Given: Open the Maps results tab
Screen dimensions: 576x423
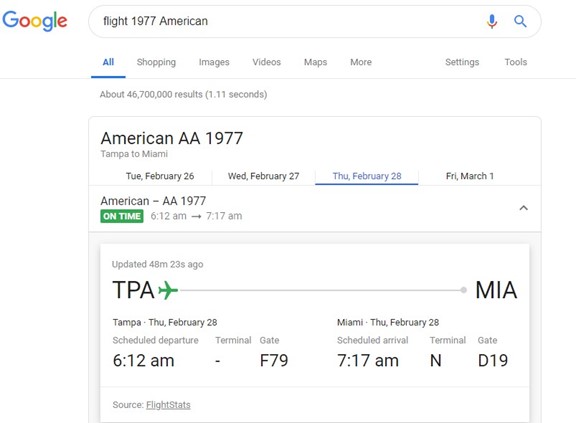Looking at the screenshot, I should [315, 62].
